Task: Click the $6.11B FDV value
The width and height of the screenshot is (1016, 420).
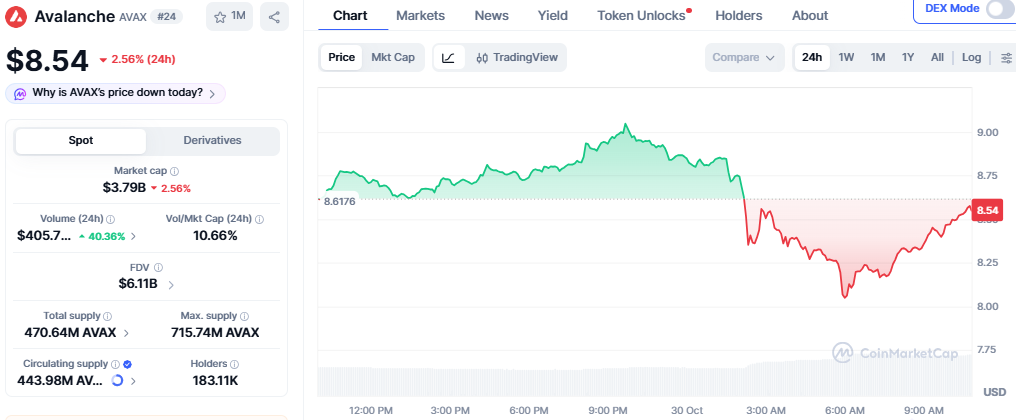Action: [x=138, y=284]
